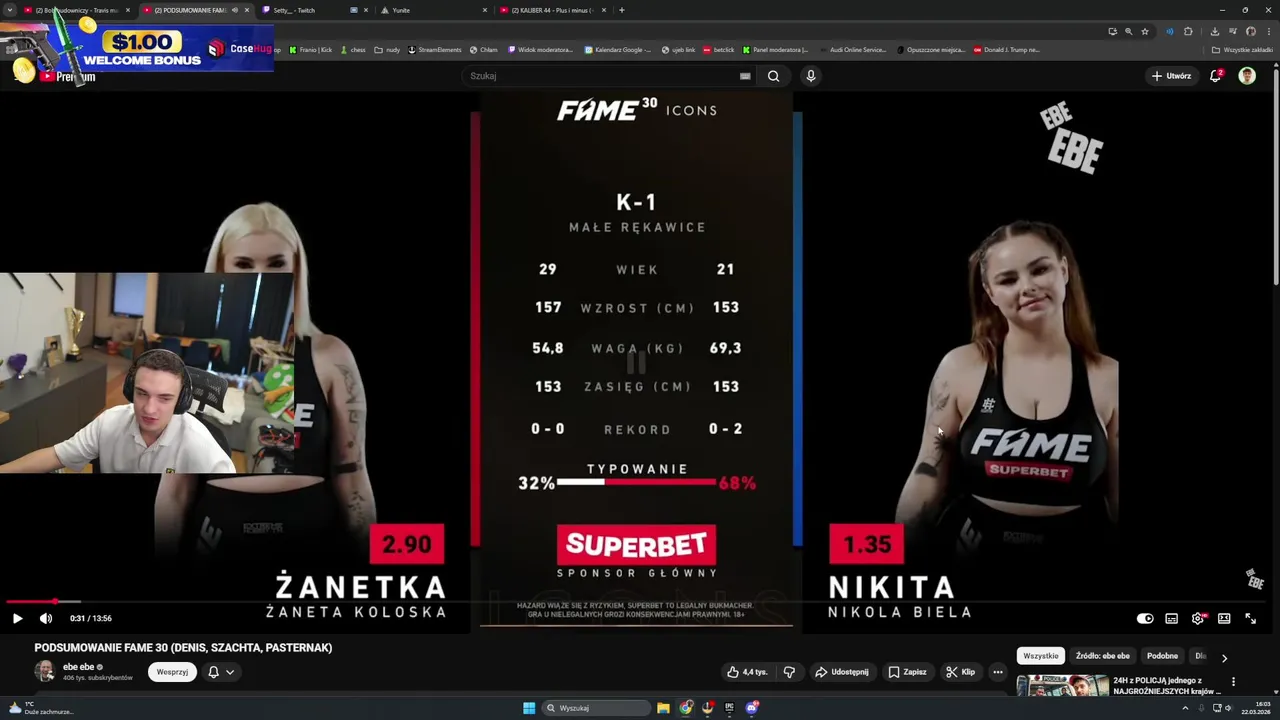Open Franio | Kick bookmark
Viewport: 1280px width, 720px height.
pos(310,49)
